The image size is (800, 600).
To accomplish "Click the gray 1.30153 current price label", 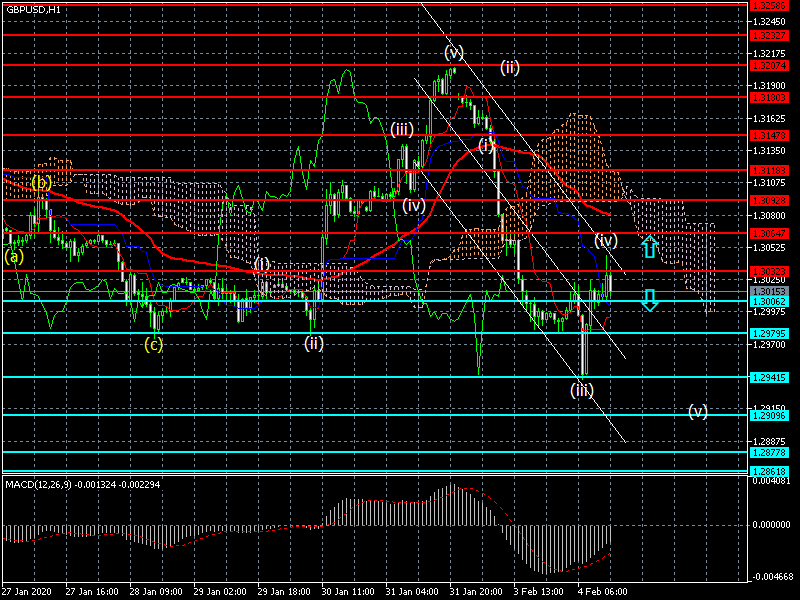I will (769, 292).
